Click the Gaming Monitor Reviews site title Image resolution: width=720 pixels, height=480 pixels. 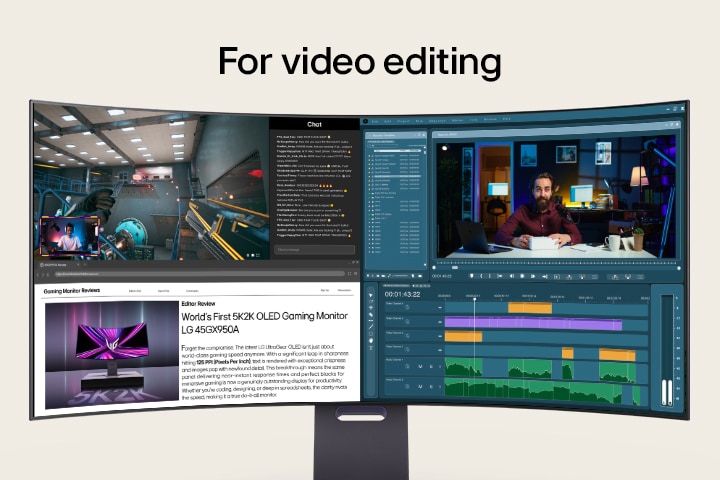tap(71, 290)
